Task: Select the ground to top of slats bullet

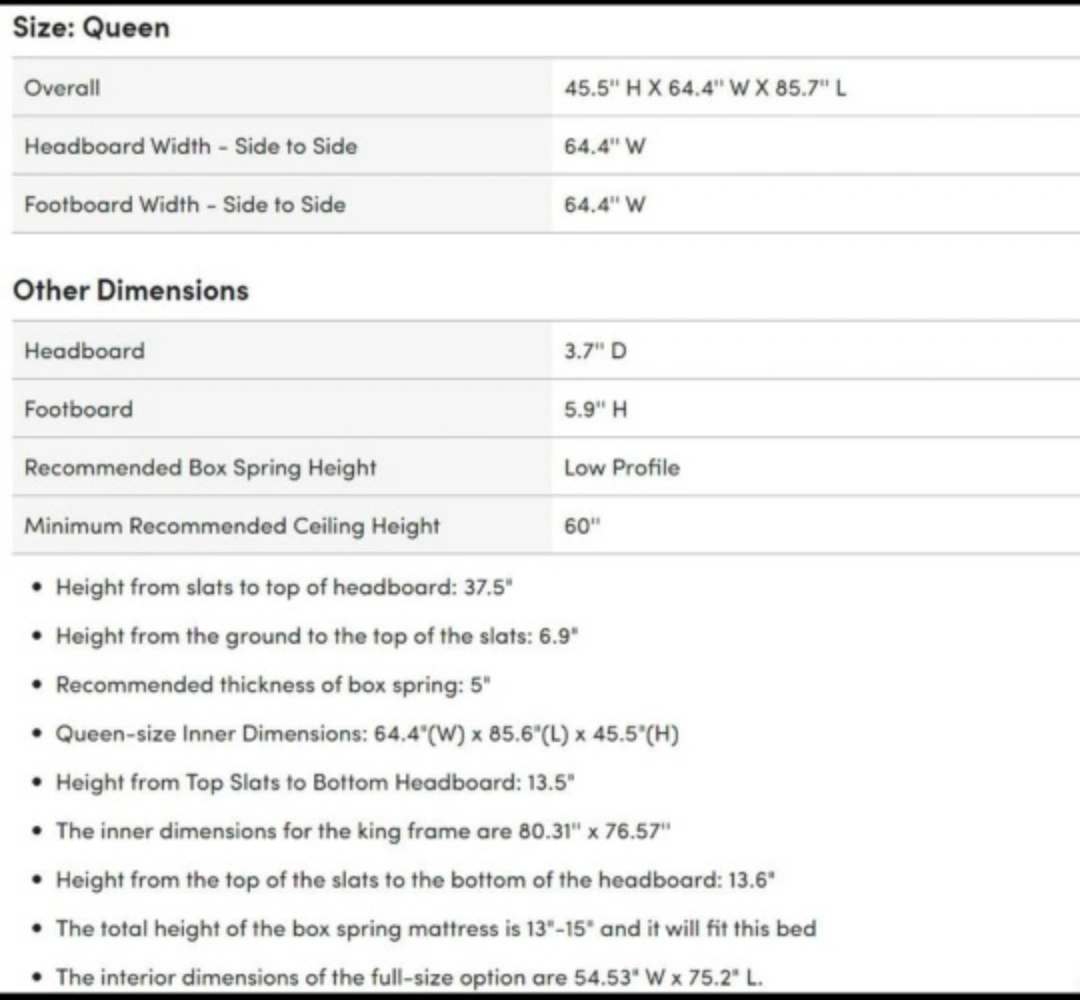Action: pyautogui.click(x=317, y=636)
